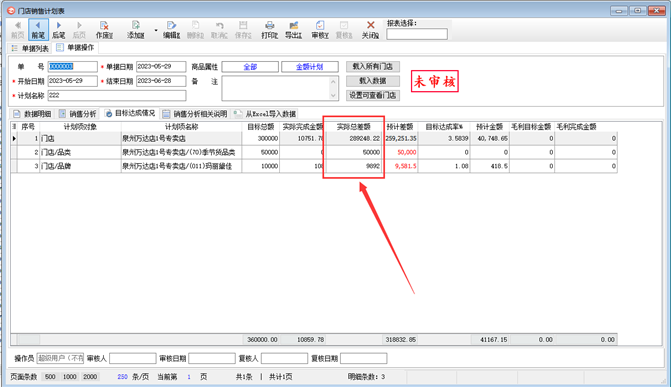Click 载入所有门店 button
This screenshot has width=671, height=387.
point(373,67)
